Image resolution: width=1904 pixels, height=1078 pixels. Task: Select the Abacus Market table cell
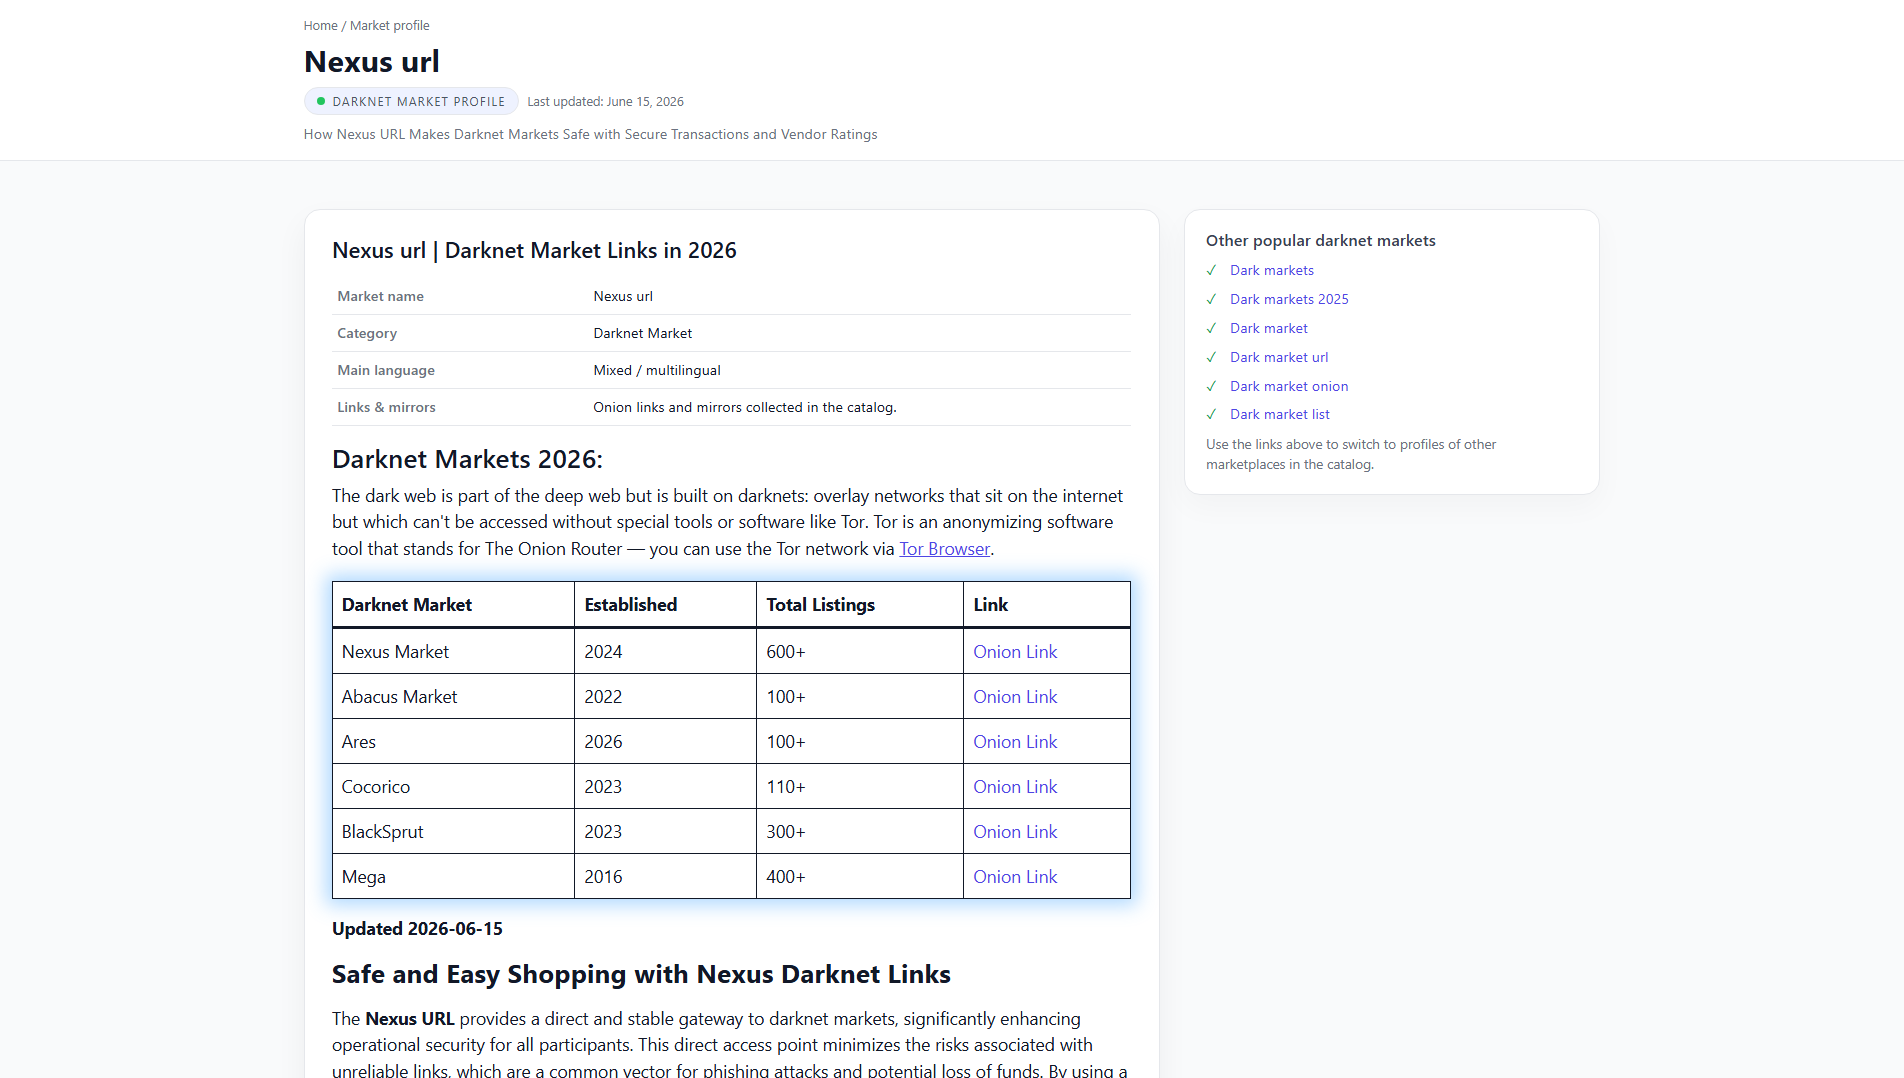click(x=453, y=697)
